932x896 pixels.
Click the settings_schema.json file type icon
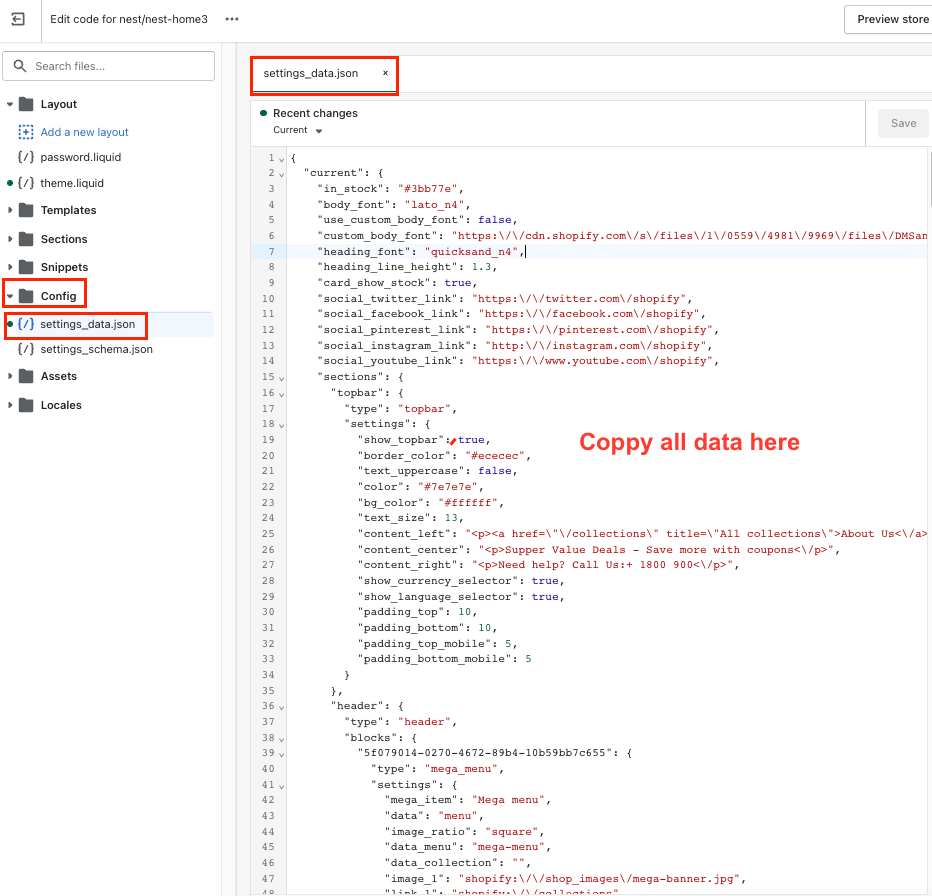tap(26, 349)
